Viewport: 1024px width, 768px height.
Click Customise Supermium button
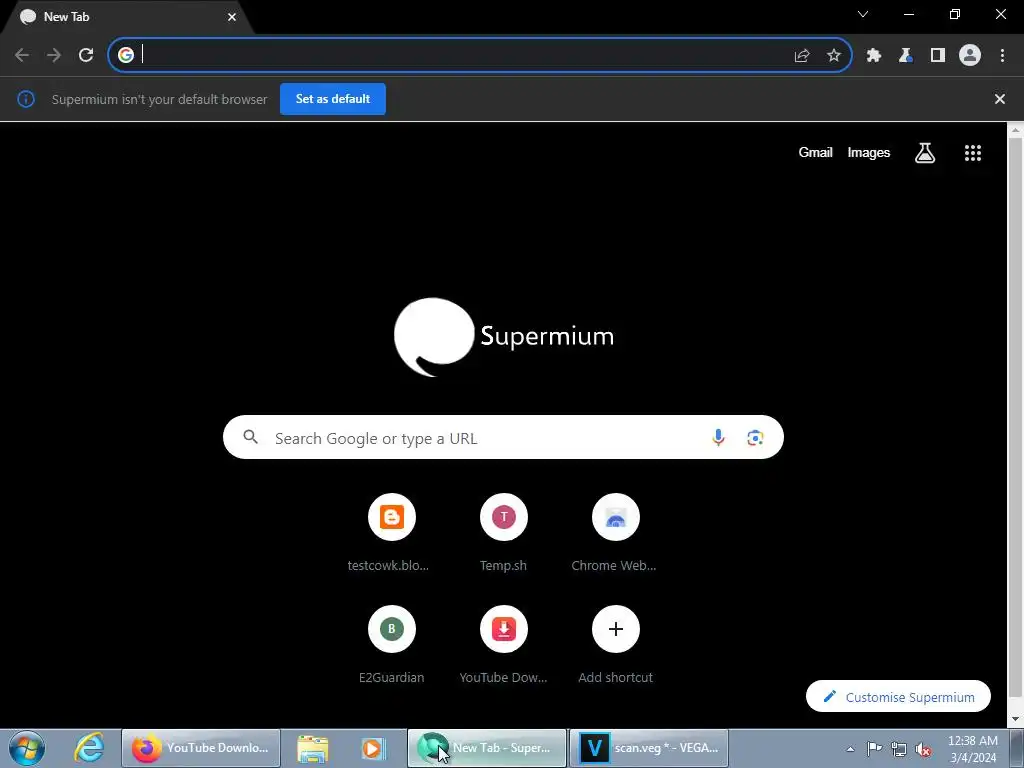(898, 697)
